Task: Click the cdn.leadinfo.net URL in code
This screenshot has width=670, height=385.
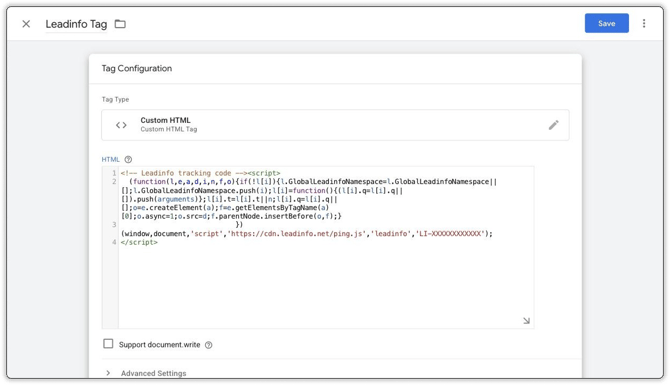Action: (x=298, y=234)
